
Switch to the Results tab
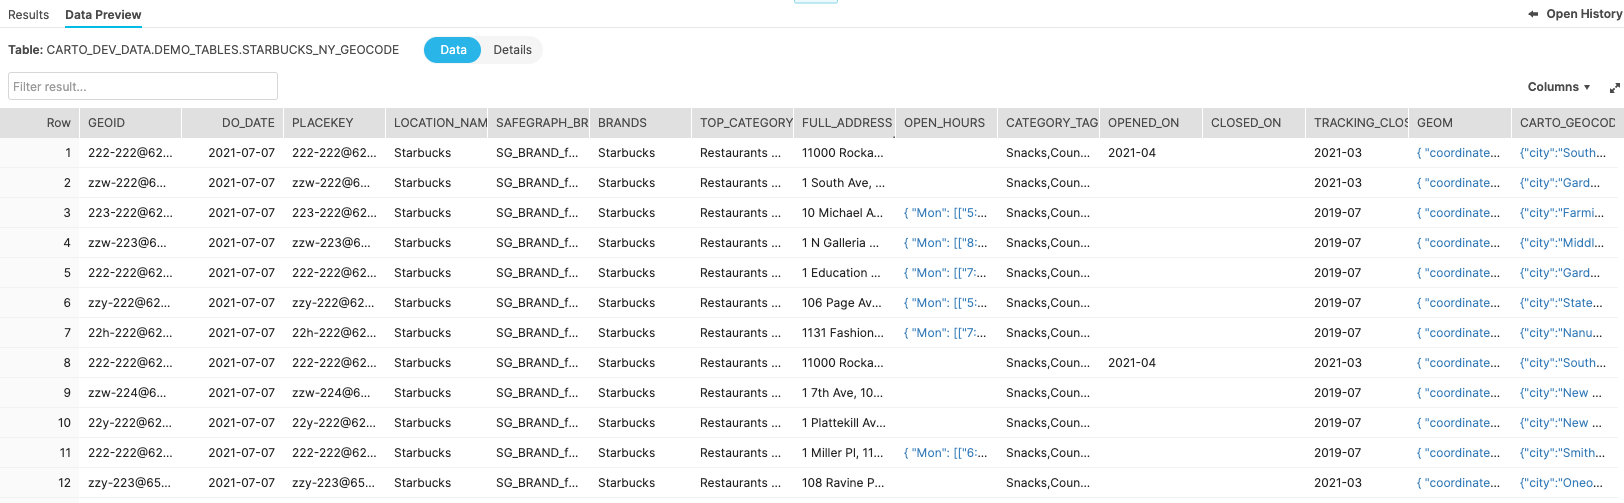click(28, 15)
